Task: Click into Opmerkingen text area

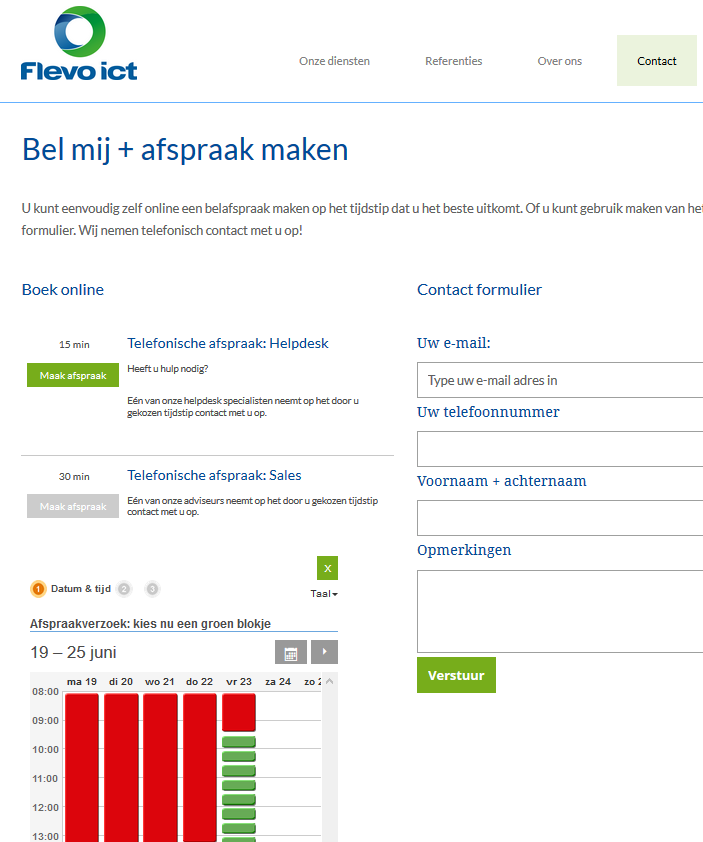Action: click(560, 611)
